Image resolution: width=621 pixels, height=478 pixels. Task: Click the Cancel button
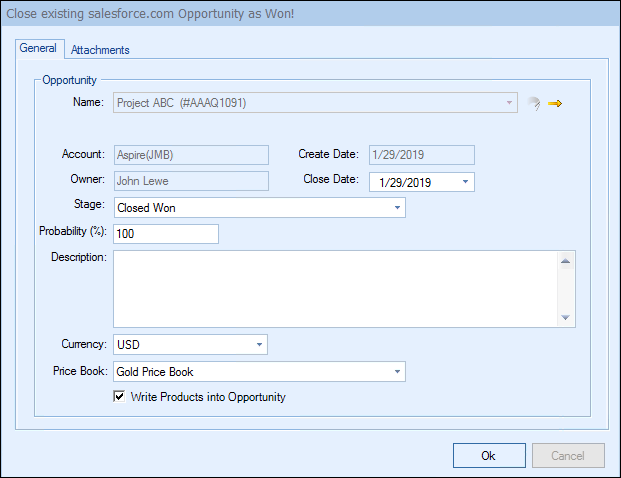coord(567,456)
